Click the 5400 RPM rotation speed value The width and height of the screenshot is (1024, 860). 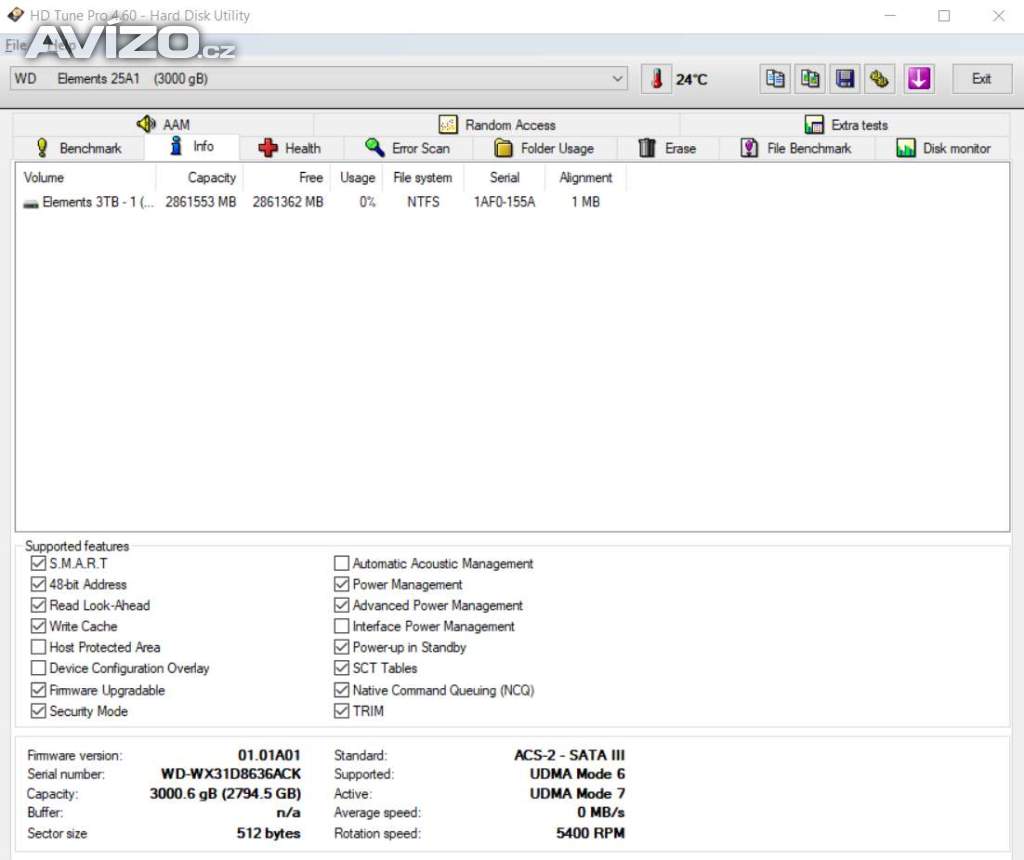[x=590, y=833]
